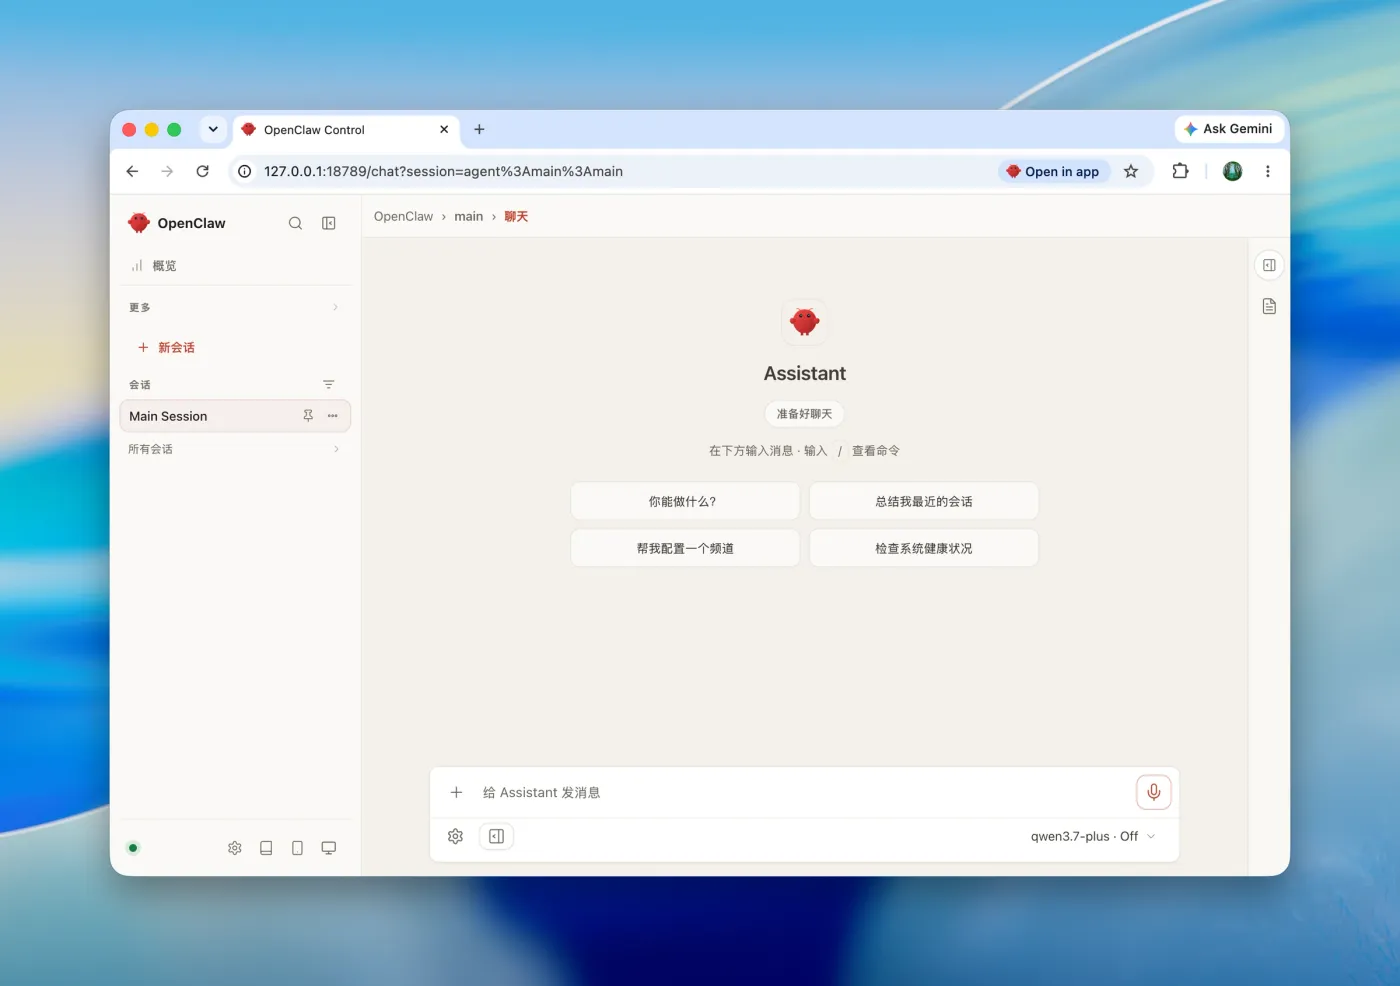This screenshot has height=986, width=1400.
Task: Click the mobile device icon in sidebar footer
Action: (297, 848)
